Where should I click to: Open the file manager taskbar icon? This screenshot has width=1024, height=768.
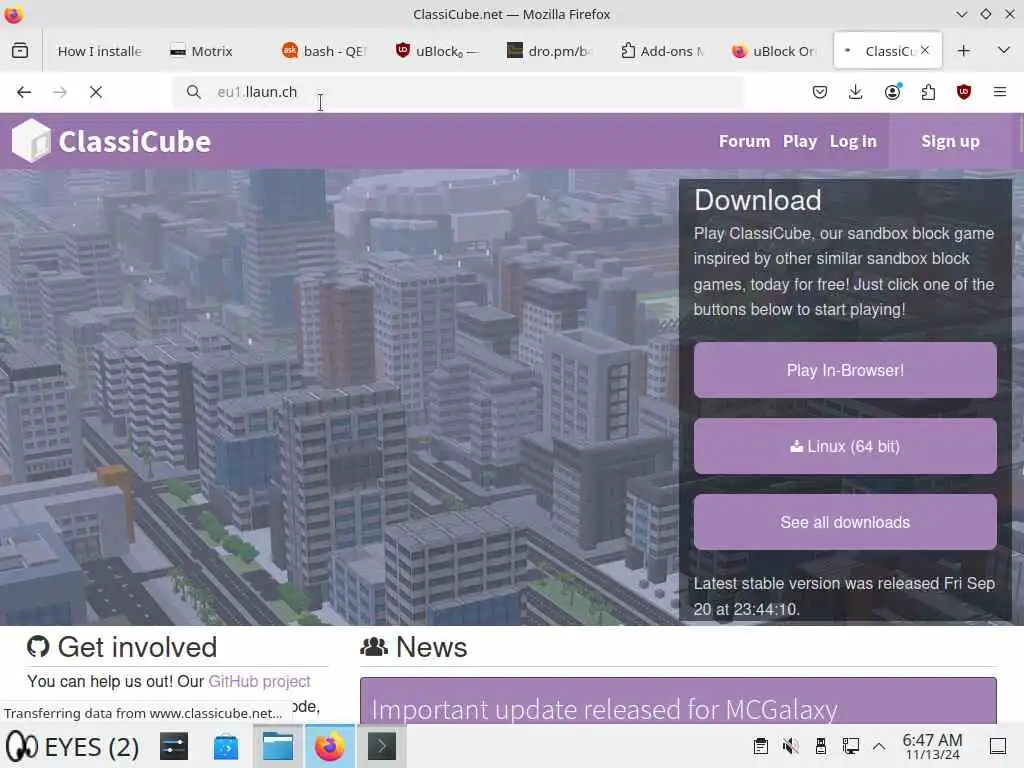[x=278, y=747]
